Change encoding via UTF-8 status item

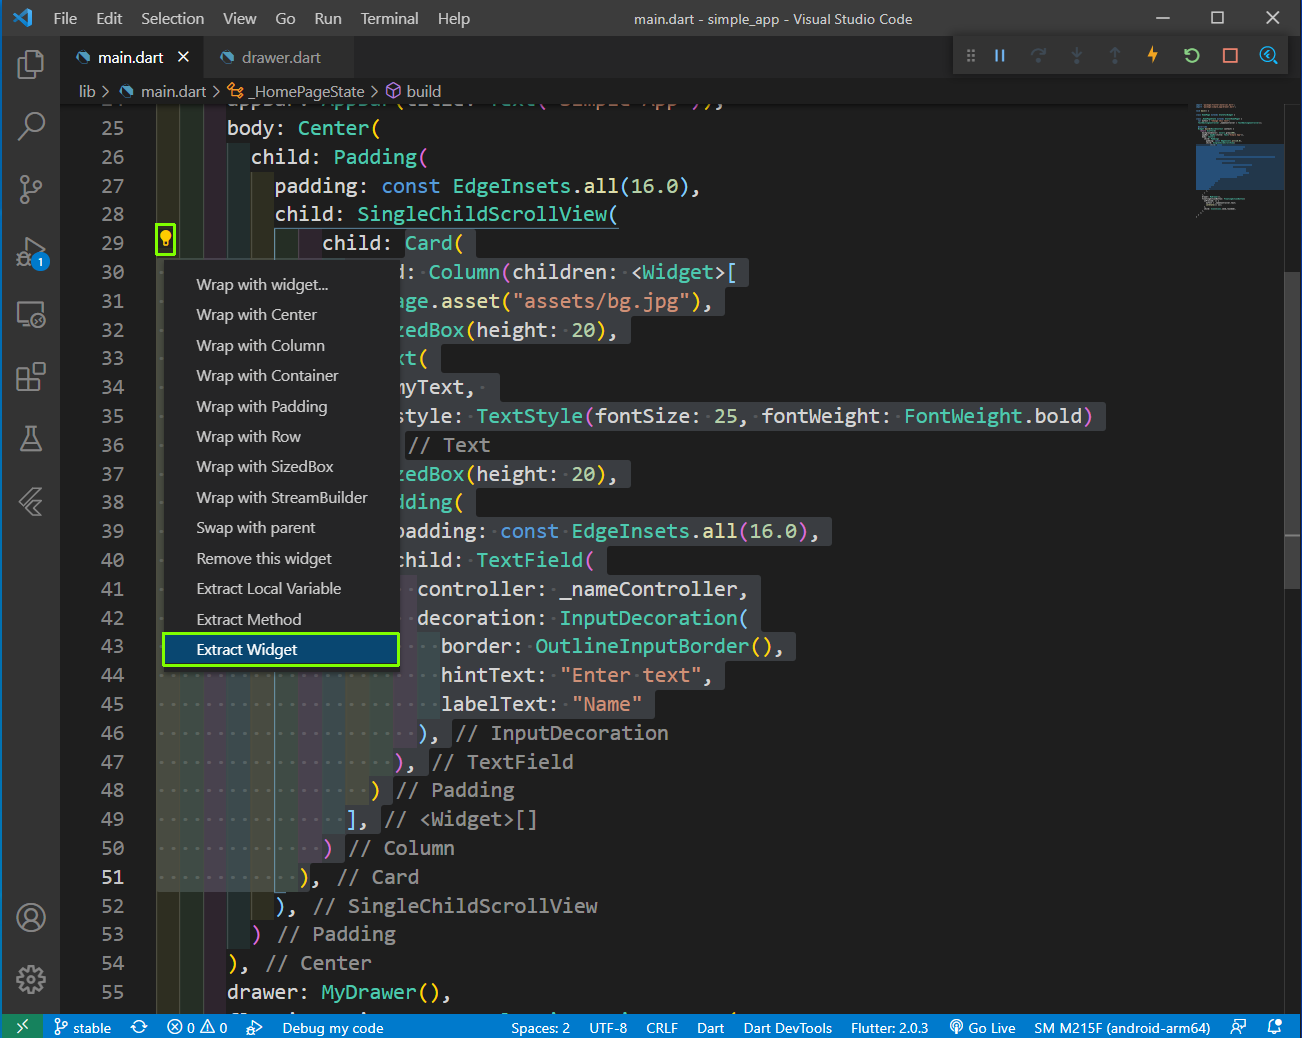click(x=608, y=1028)
